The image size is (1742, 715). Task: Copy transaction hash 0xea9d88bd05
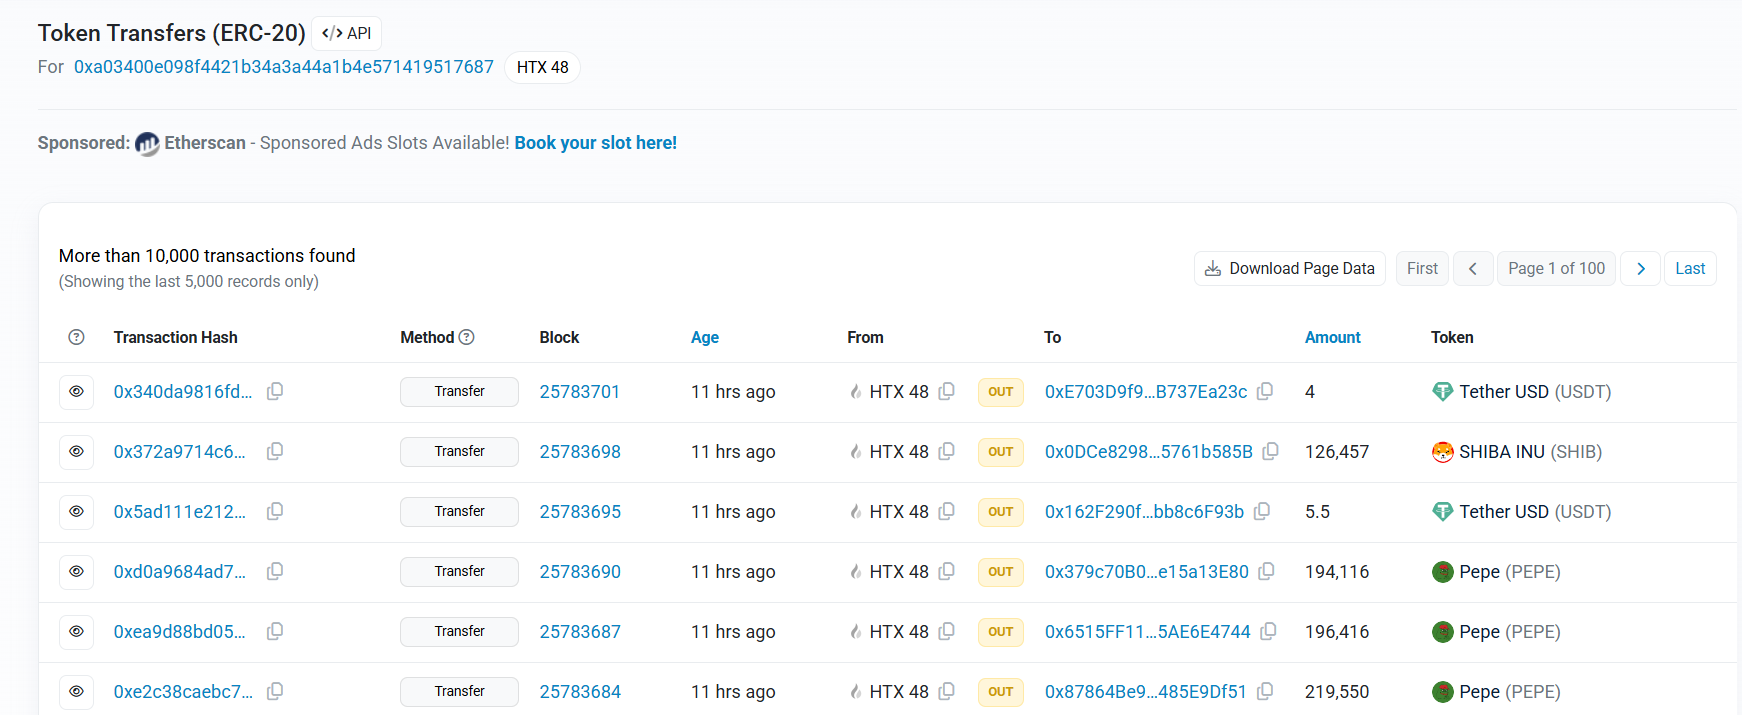(275, 631)
